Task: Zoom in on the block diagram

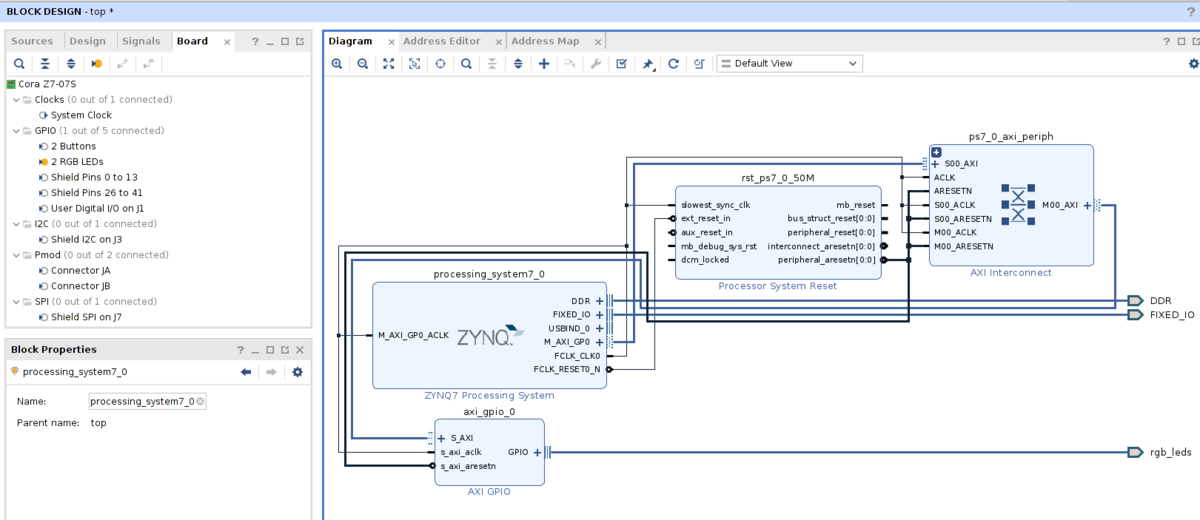Action: tap(337, 63)
